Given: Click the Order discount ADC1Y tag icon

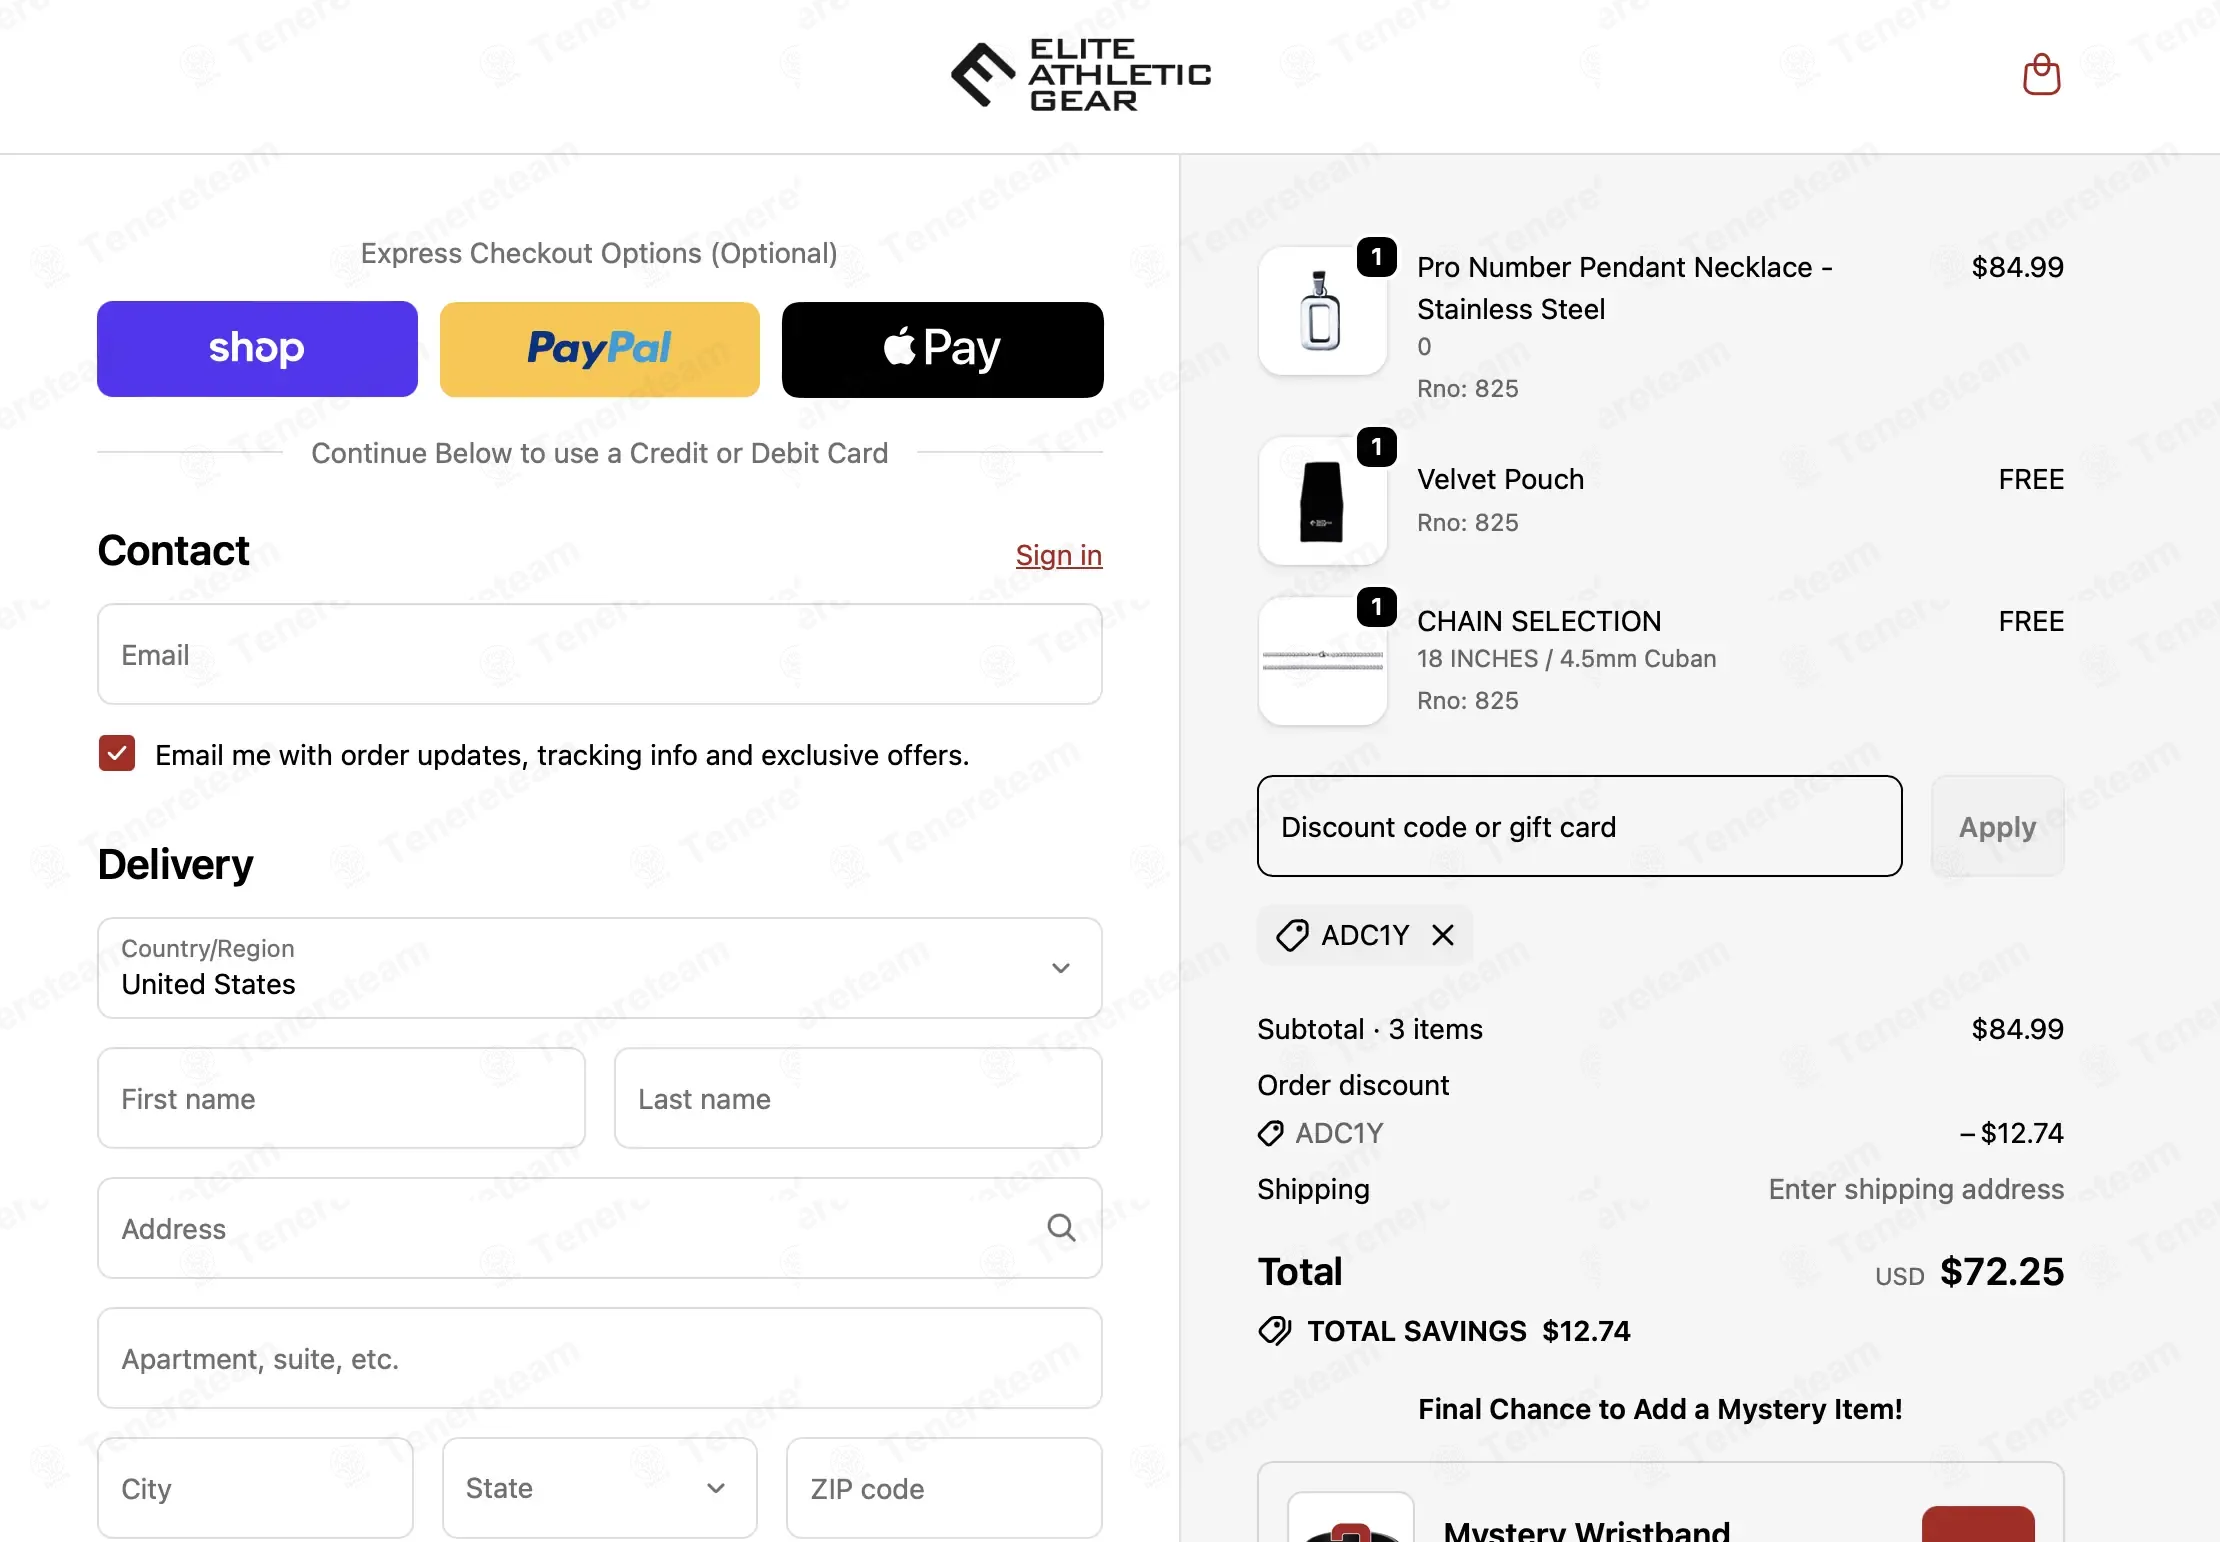Looking at the screenshot, I should [1271, 1133].
